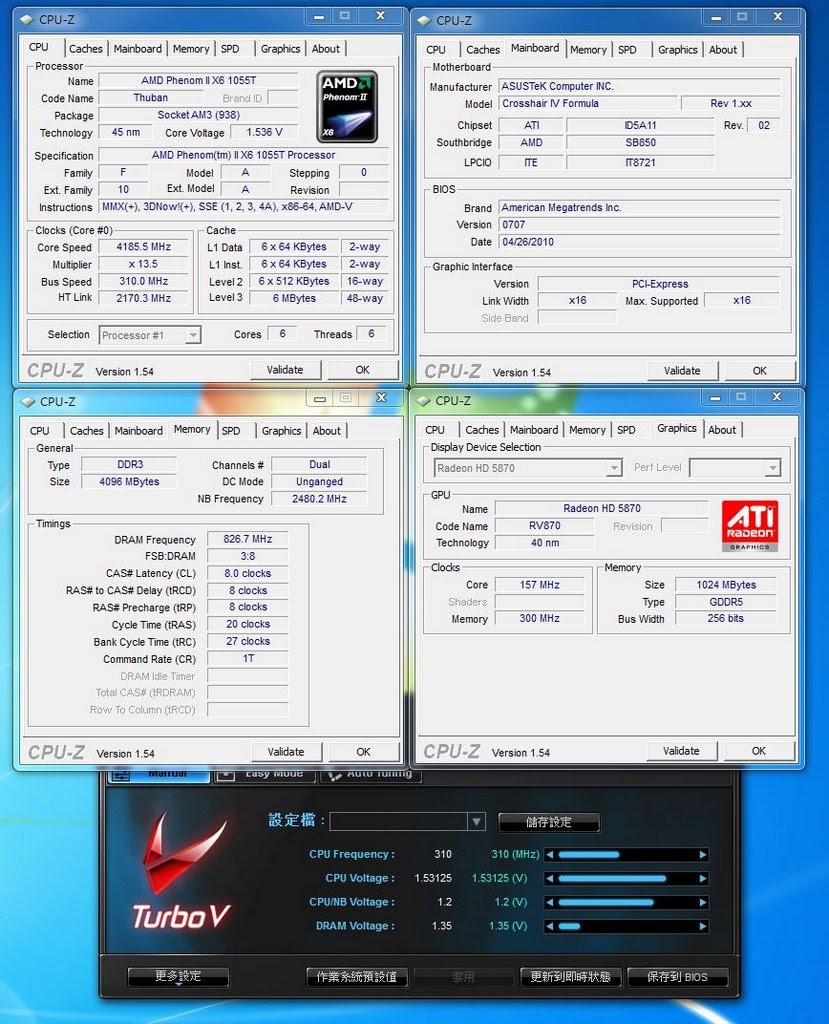
Task: Open the CPU tab in the Motherboard window
Action: [x=436, y=50]
